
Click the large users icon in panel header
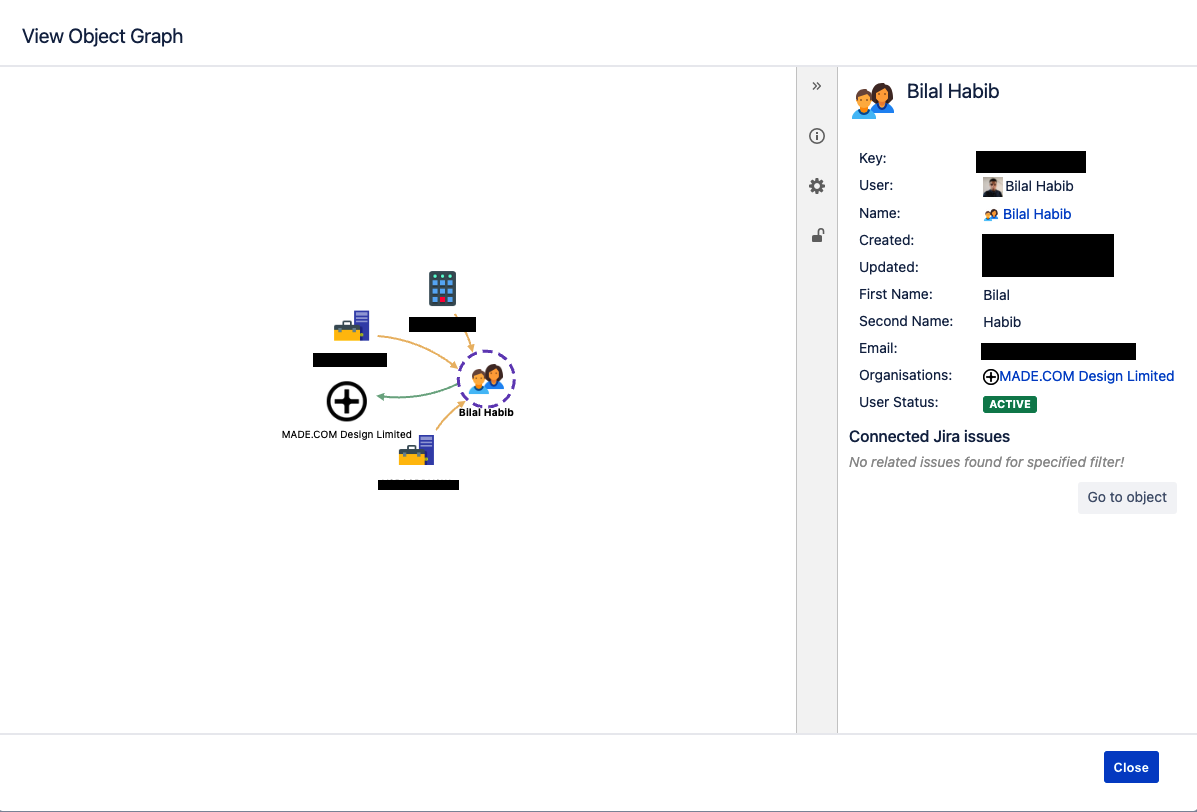pyautogui.click(x=873, y=100)
